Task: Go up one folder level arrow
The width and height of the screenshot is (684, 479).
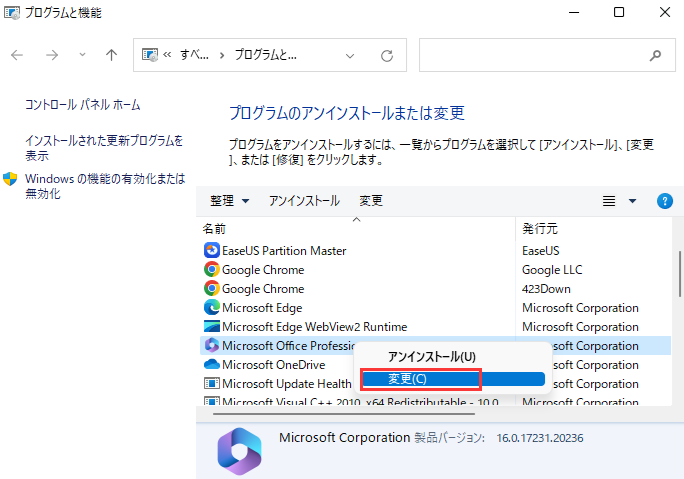Action: tap(111, 55)
